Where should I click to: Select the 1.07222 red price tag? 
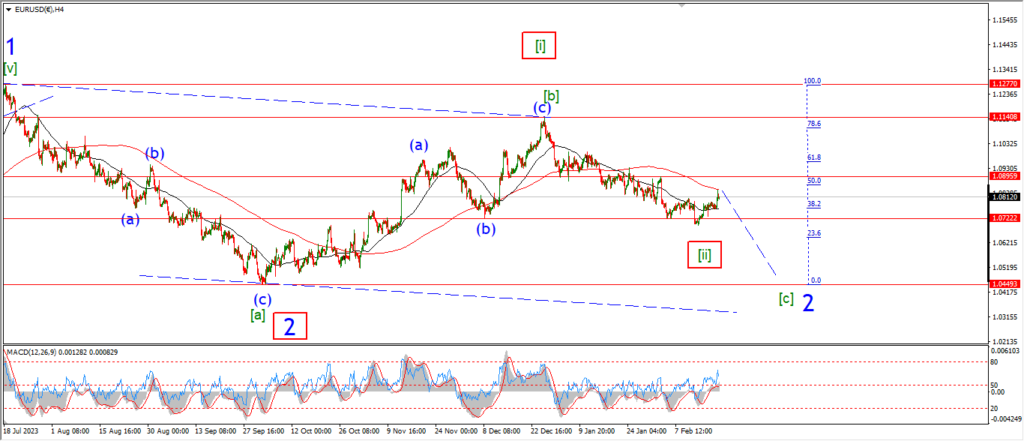pos(1004,218)
